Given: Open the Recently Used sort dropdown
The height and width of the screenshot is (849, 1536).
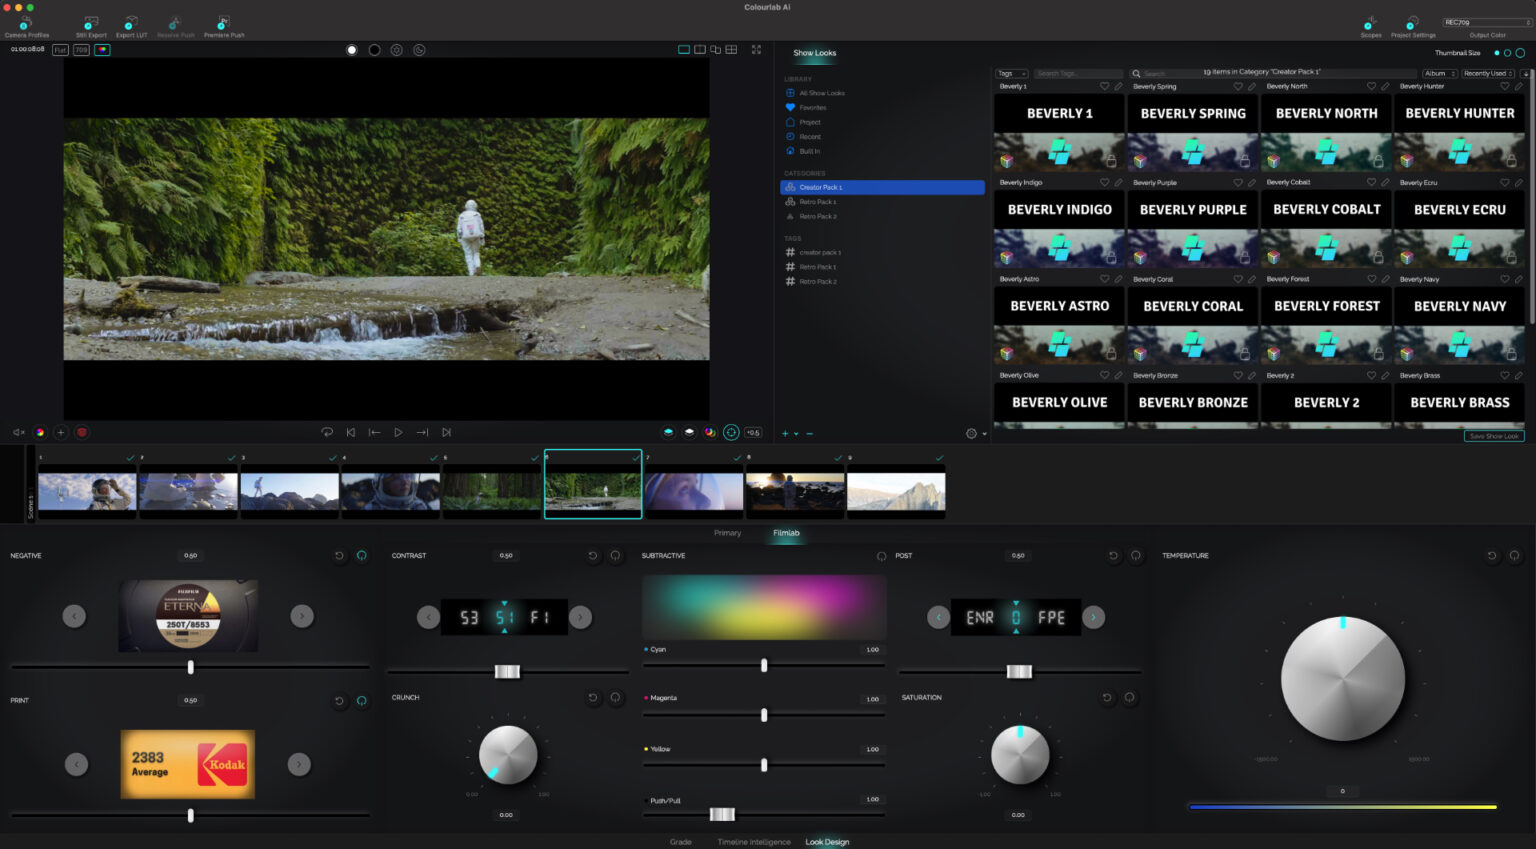Looking at the screenshot, I should [x=1488, y=73].
